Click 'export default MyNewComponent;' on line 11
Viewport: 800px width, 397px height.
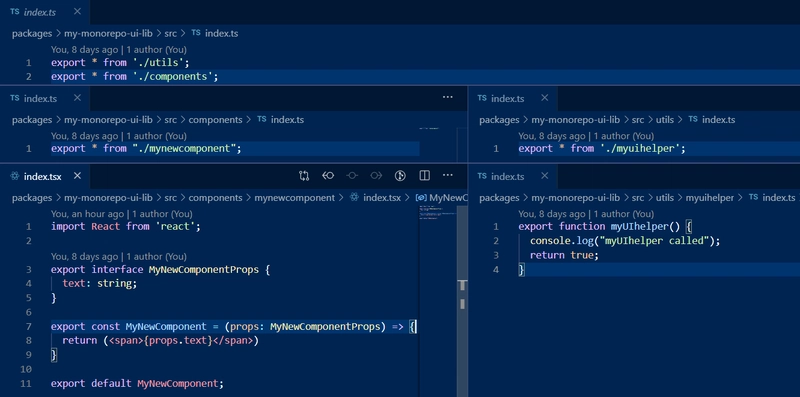tap(137, 383)
